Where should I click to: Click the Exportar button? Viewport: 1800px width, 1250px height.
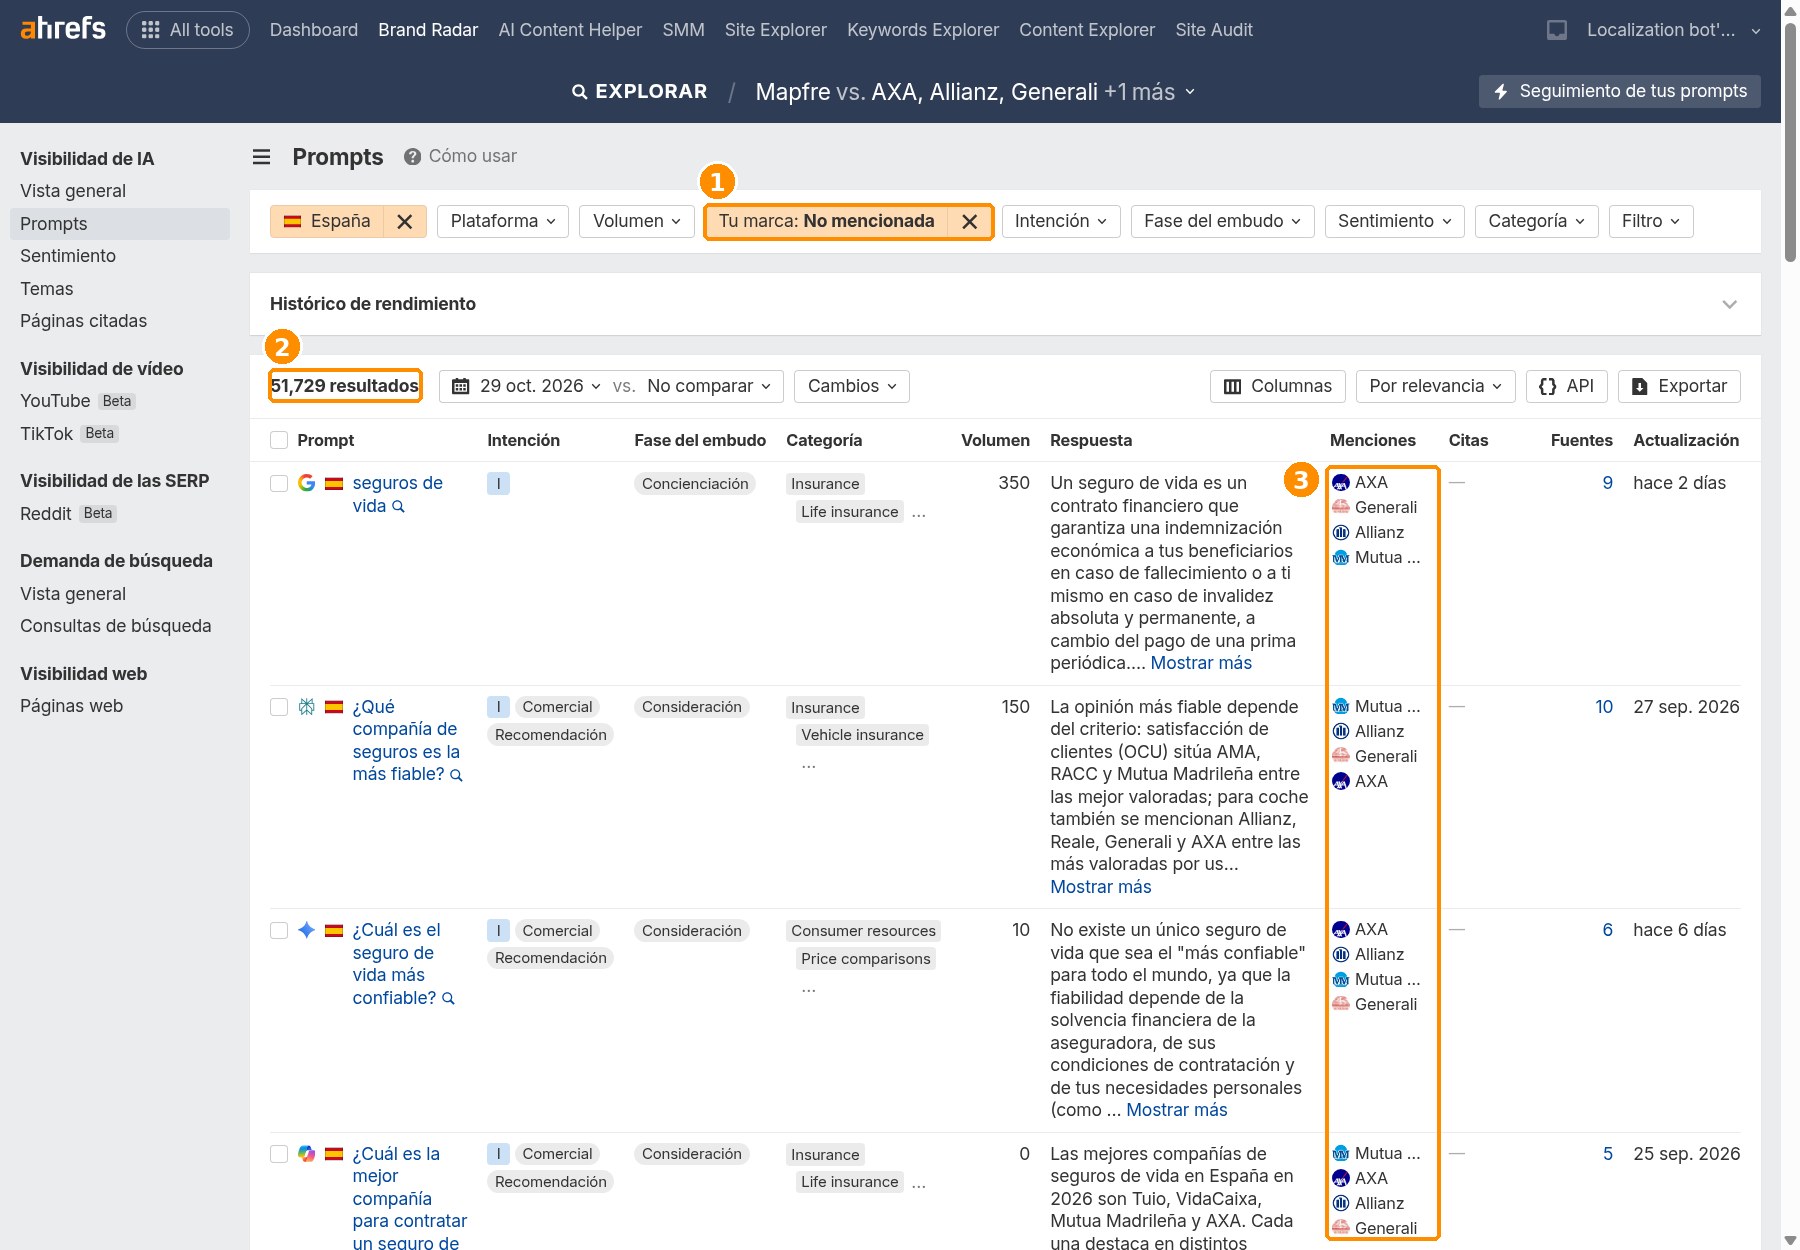point(1679,386)
